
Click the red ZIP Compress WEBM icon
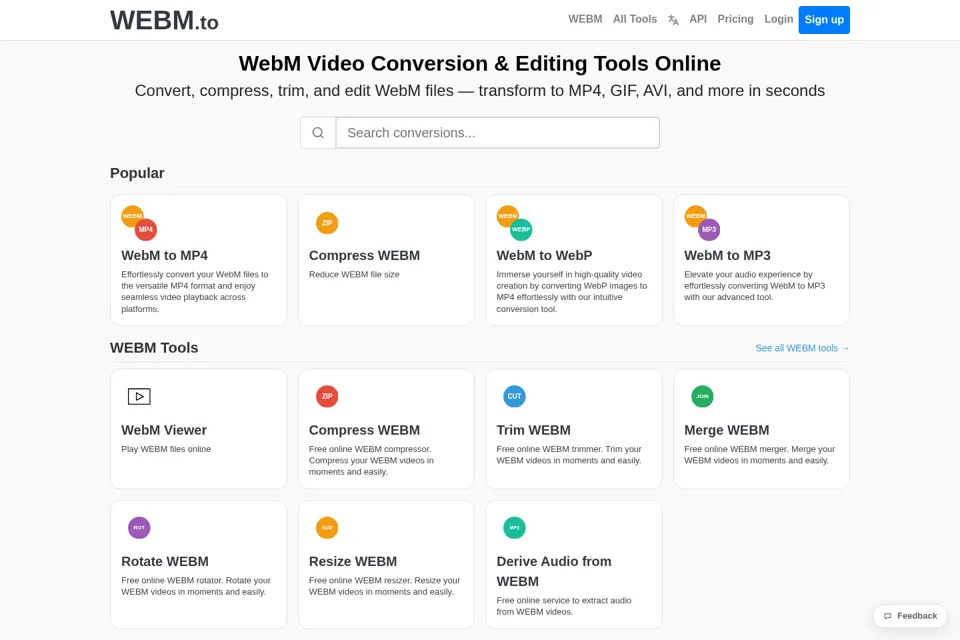point(327,396)
